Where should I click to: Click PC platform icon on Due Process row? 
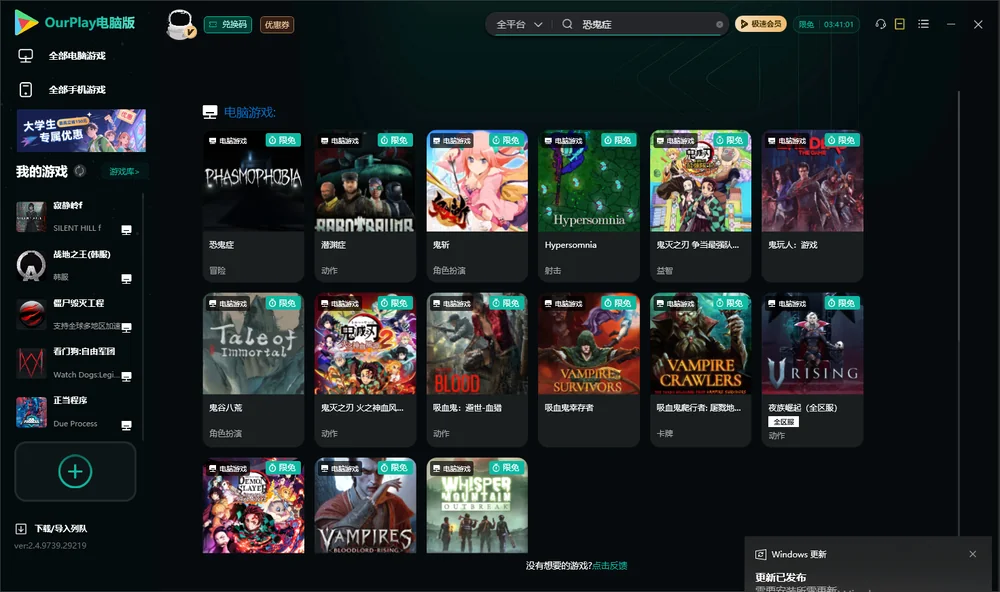click(x=126, y=426)
